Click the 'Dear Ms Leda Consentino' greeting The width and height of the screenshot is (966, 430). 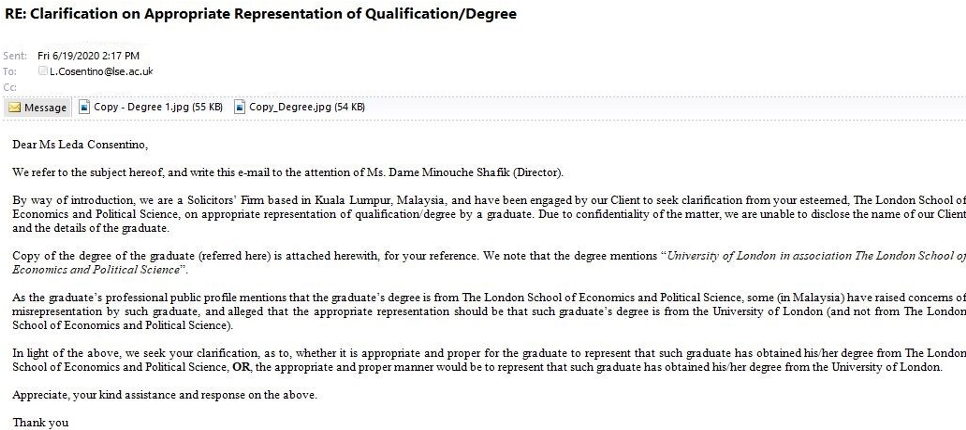click(79, 146)
